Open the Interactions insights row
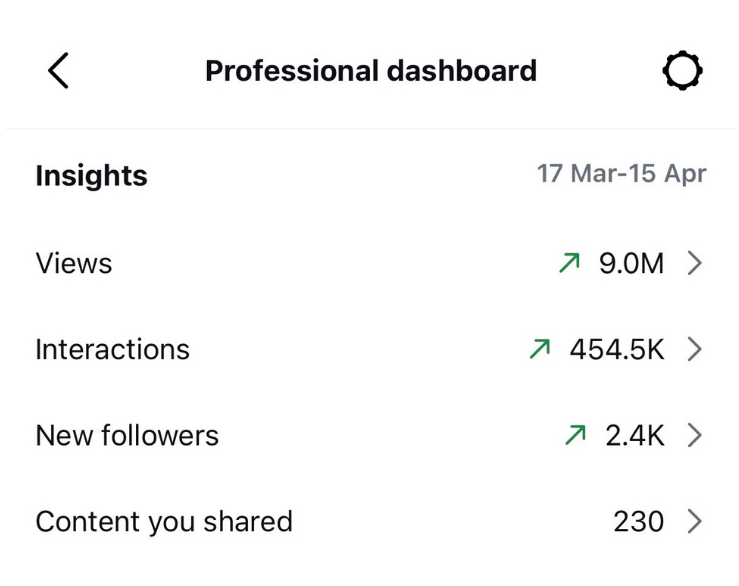Screen dimensions: 739x586 370,349
